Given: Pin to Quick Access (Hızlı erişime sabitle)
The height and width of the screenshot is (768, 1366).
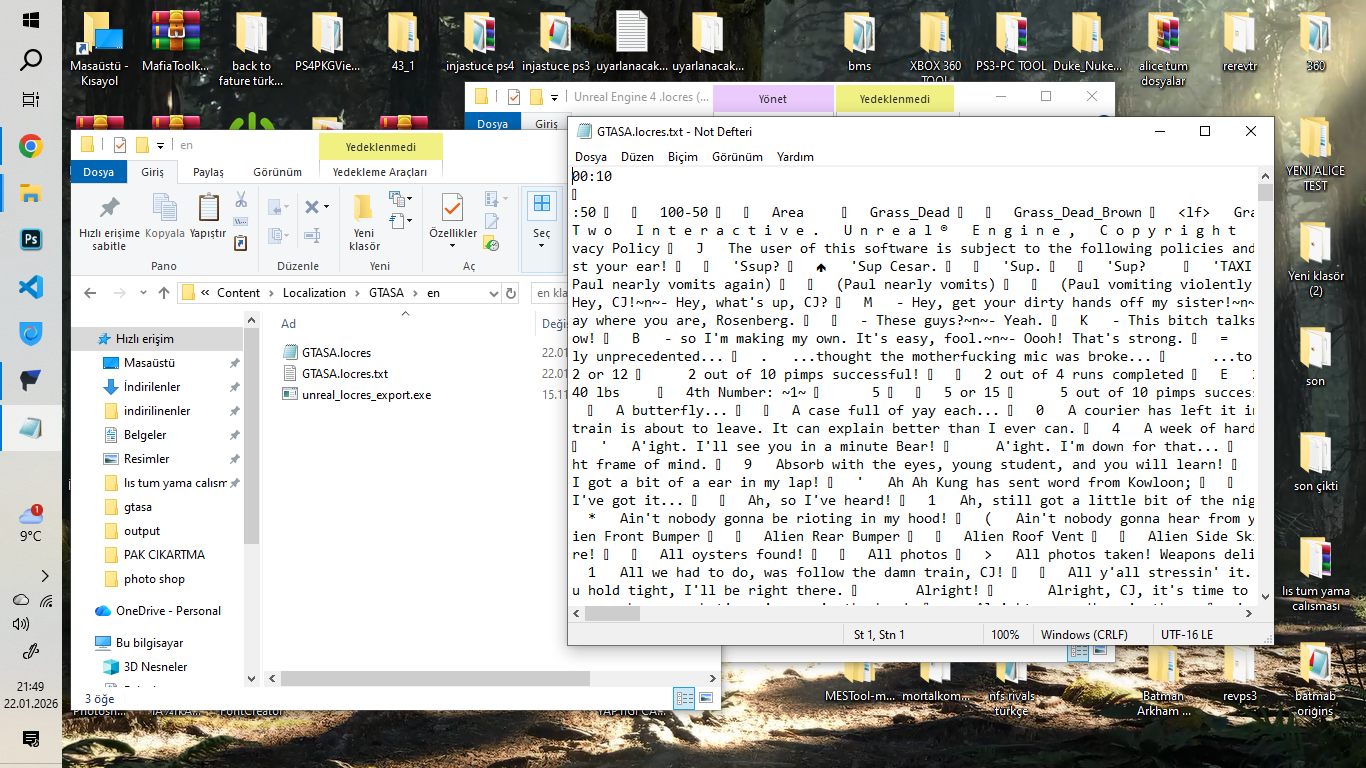Looking at the screenshot, I should tap(109, 223).
